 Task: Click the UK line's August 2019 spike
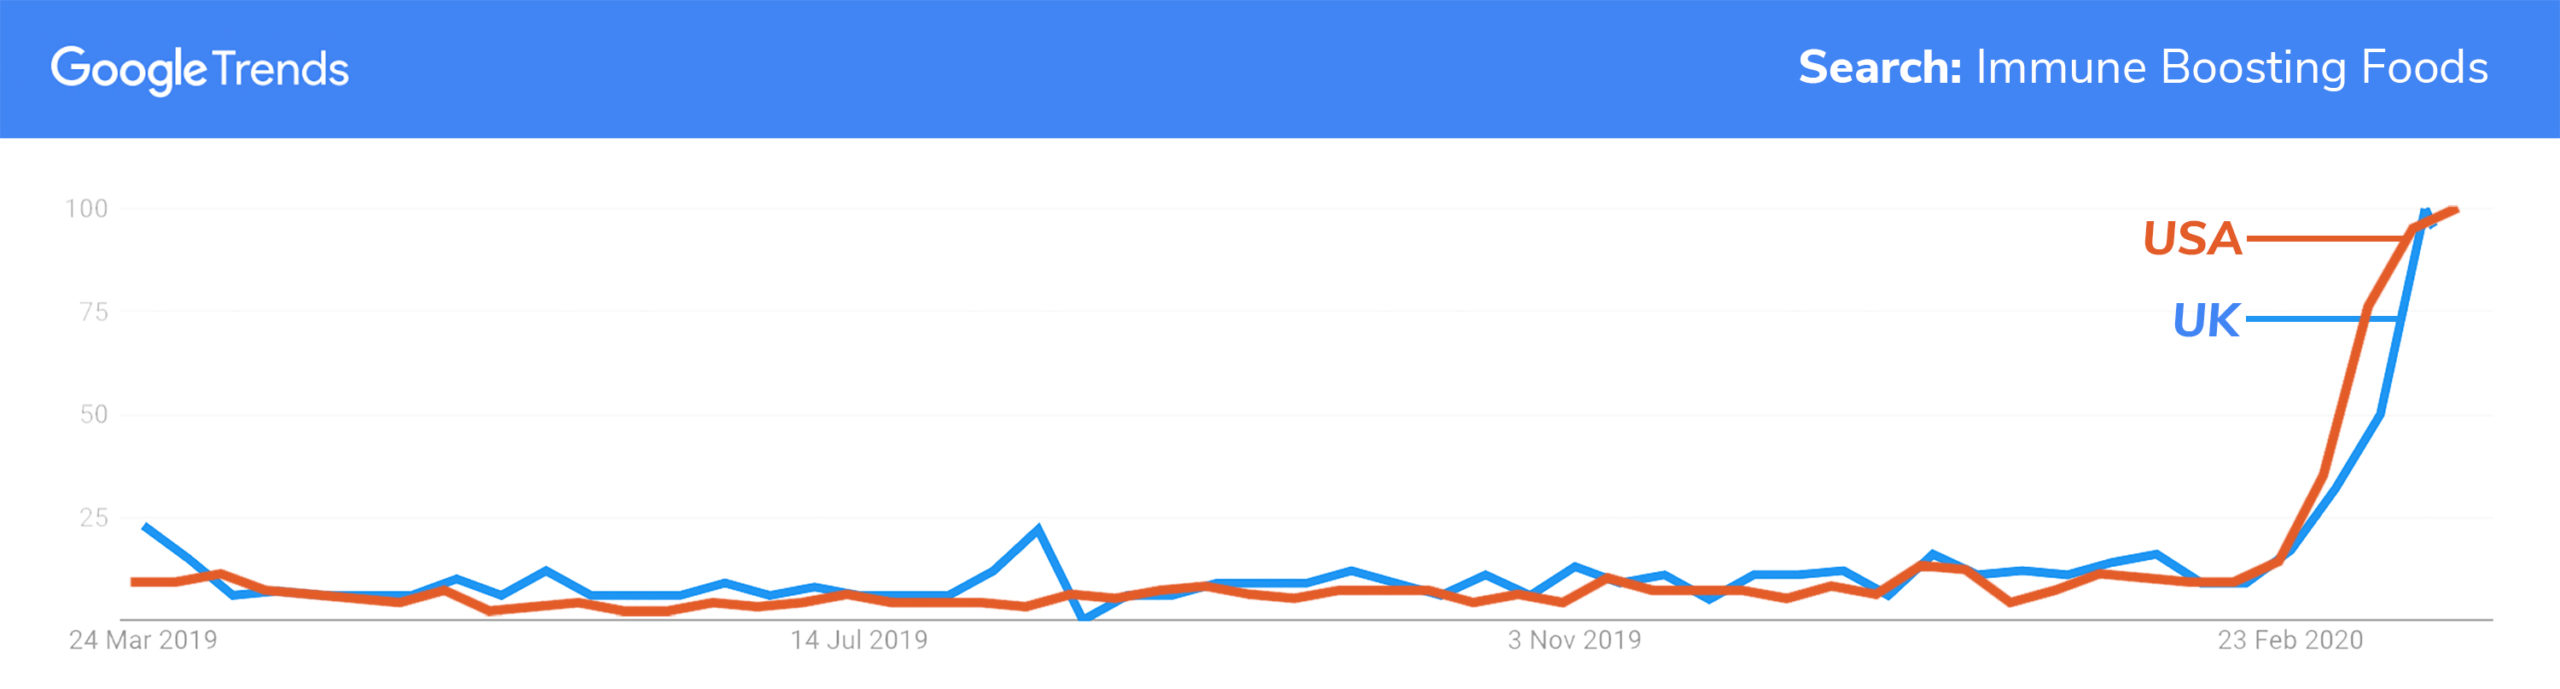(x=1038, y=528)
